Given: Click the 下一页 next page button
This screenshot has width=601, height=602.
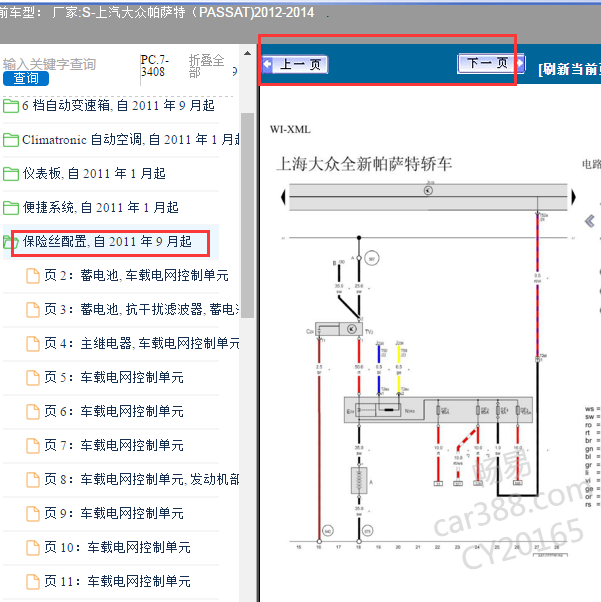Looking at the screenshot, I should click(491, 63).
